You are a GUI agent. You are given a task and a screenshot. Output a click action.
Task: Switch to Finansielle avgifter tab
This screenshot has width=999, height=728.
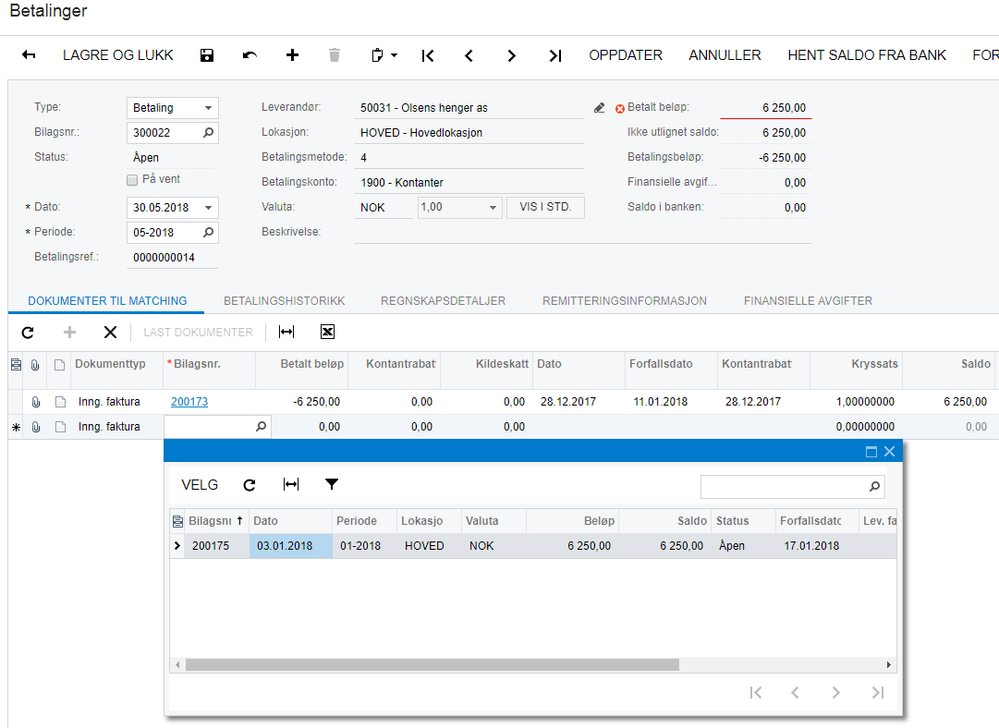tap(808, 301)
